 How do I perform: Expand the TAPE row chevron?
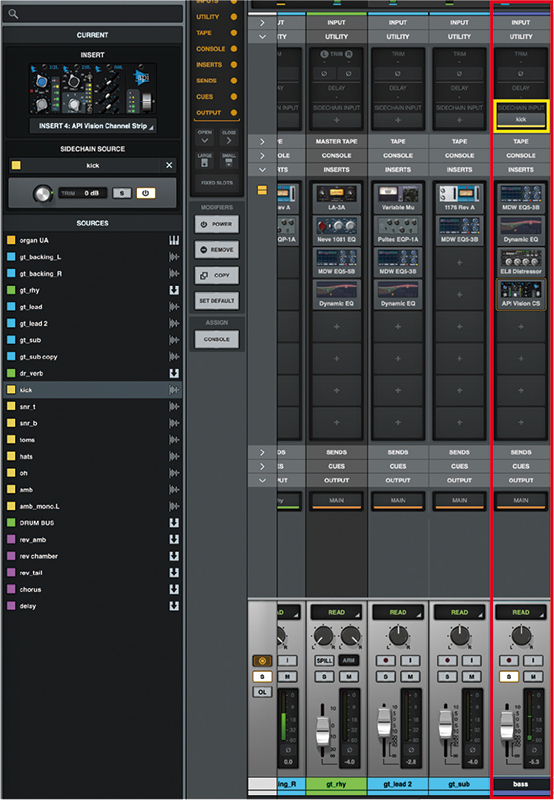point(262,141)
